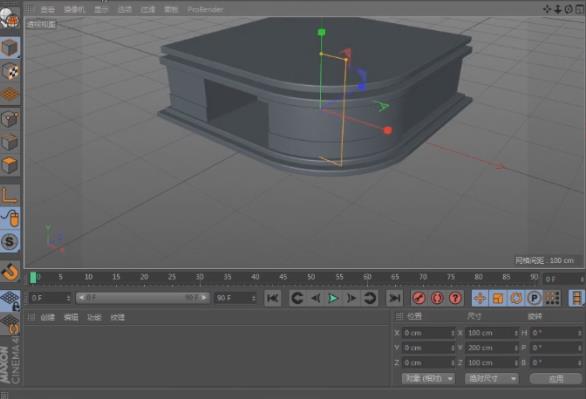Open the 显示 viewport menu

pos(101,9)
